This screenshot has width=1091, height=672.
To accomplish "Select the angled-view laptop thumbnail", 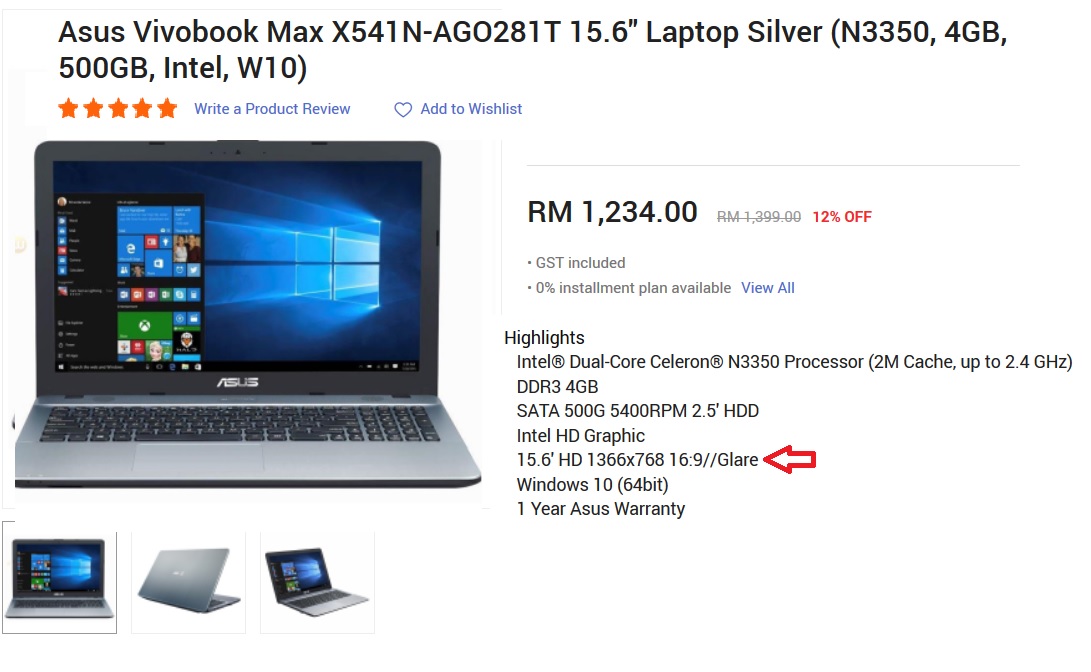I will coord(317,582).
